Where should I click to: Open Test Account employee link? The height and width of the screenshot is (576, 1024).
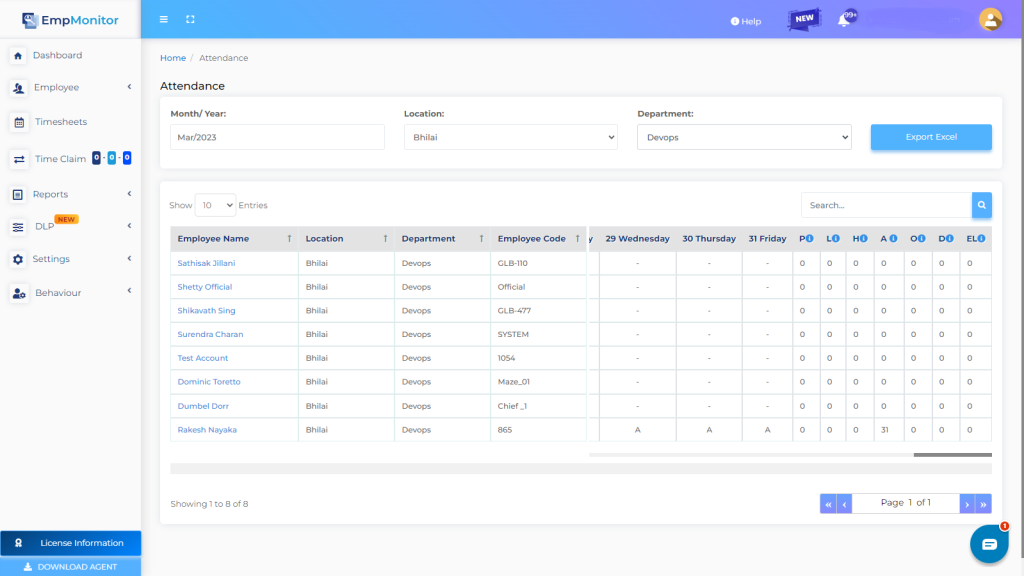pos(202,358)
